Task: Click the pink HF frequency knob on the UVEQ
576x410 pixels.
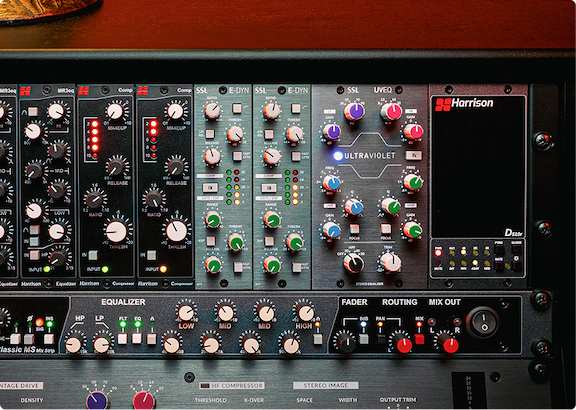Action: point(391,111)
